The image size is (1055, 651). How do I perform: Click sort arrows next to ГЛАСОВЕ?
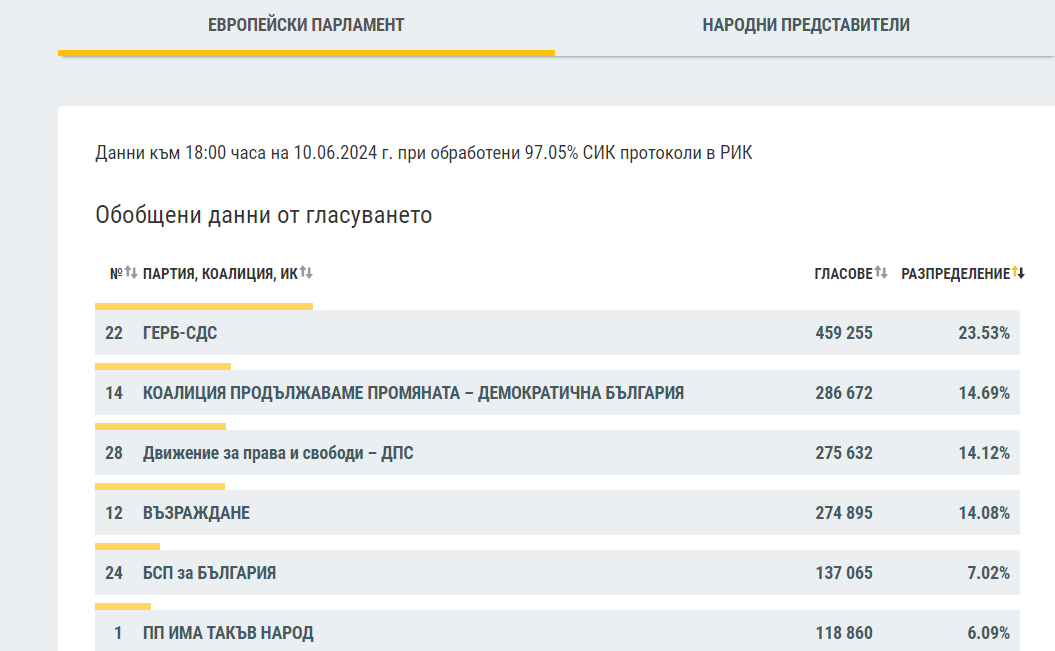(881, 273)
